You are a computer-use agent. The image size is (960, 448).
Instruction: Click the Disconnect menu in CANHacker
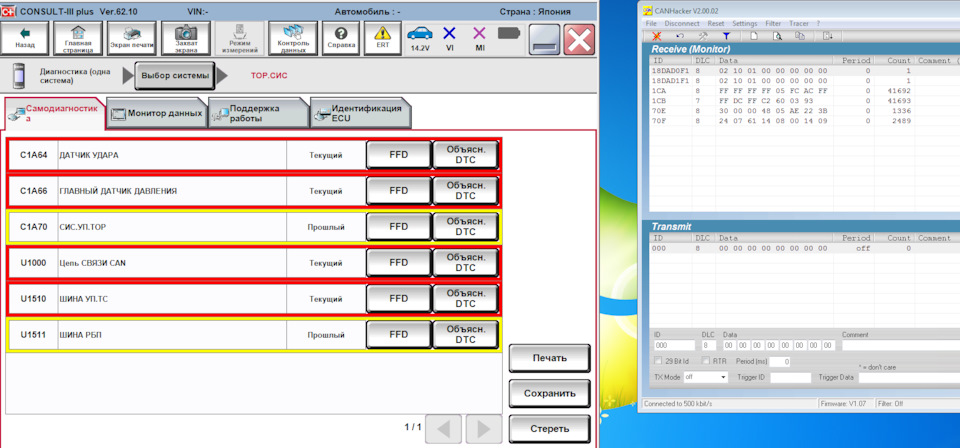681,23
